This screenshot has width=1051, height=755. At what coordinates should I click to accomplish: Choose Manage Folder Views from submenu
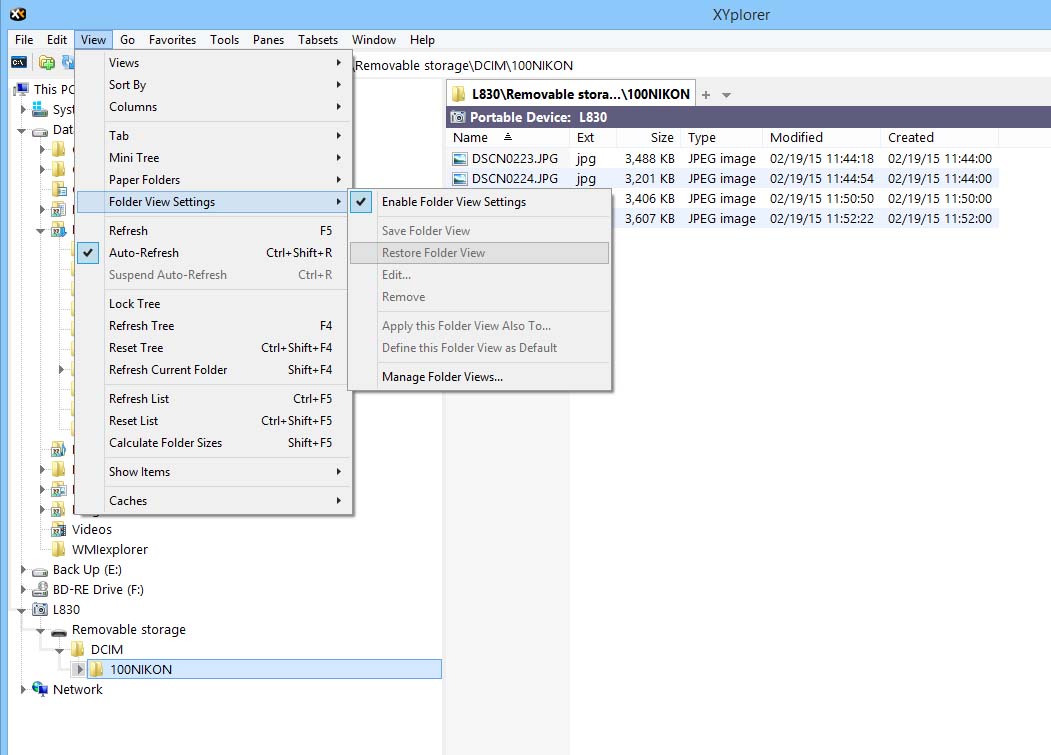point(442,377)
